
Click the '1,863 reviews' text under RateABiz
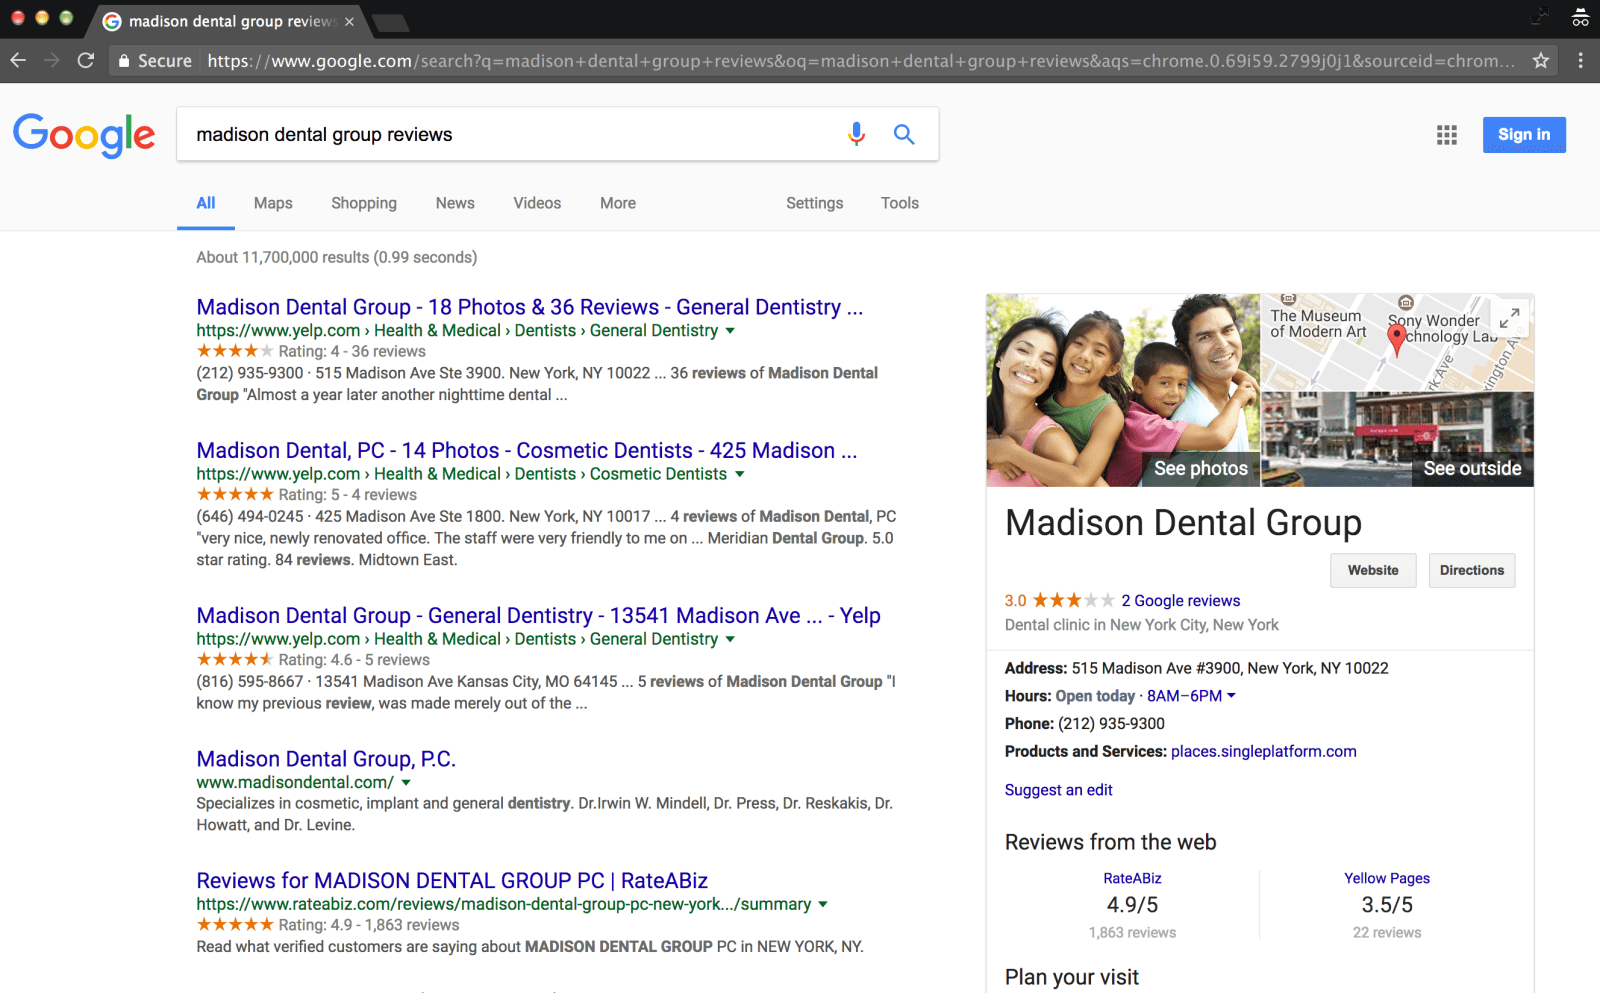coord(1132,932)
